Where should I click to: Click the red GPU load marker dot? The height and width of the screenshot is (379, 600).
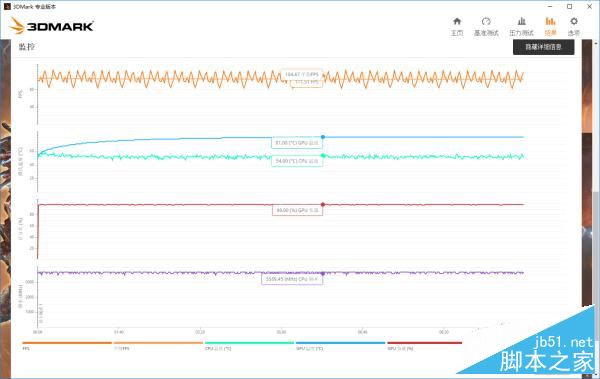tap(323, 204)
